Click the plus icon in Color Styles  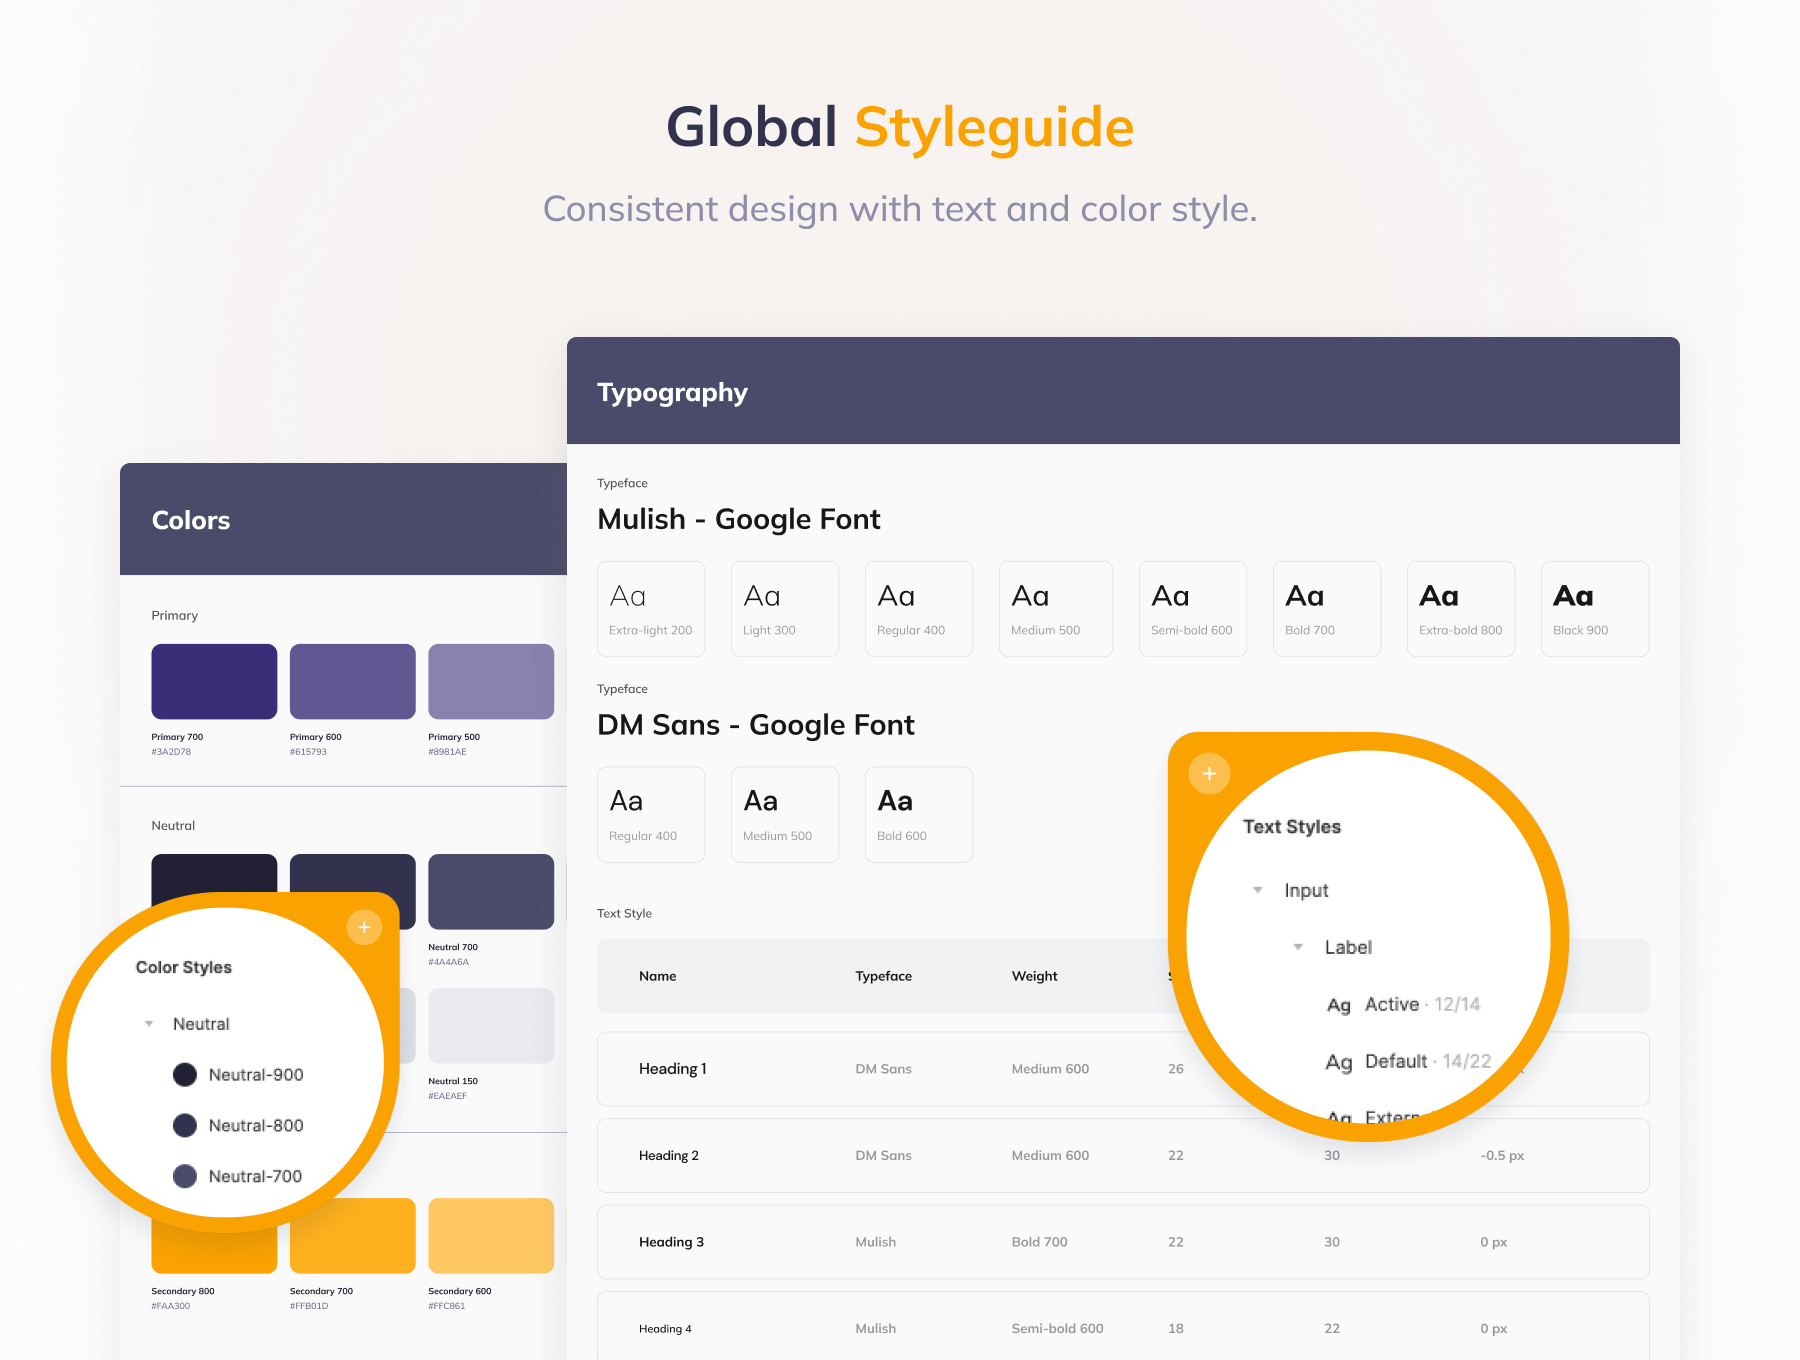coord(364,928)
